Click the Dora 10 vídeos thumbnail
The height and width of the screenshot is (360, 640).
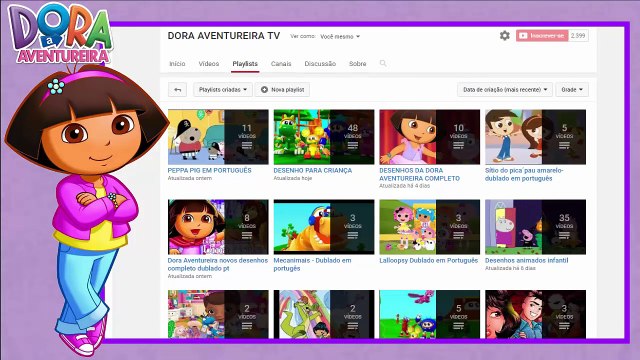429,137
